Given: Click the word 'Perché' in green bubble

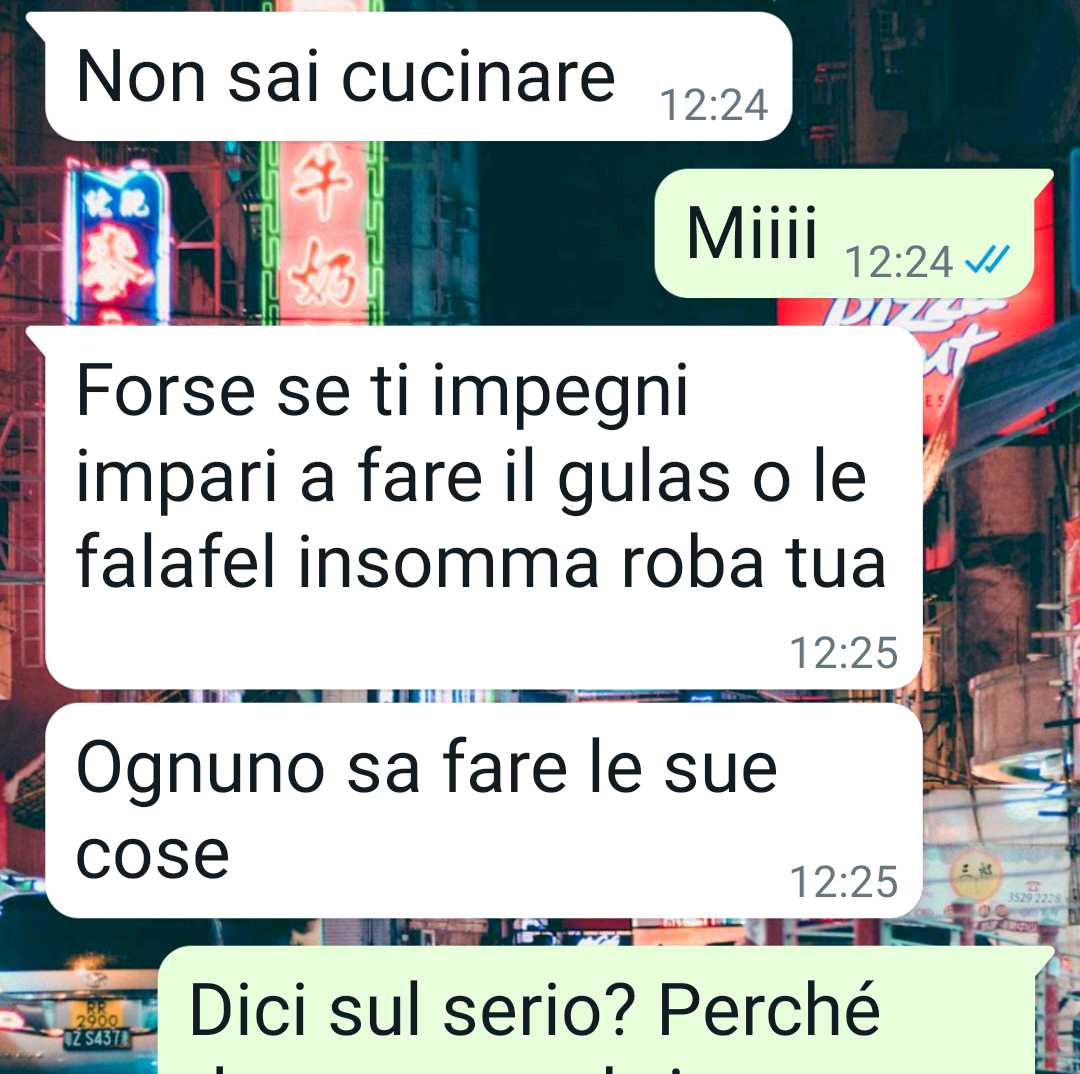Looking at the screenshot, I should pyautogui.click(x=769, y=1009).
